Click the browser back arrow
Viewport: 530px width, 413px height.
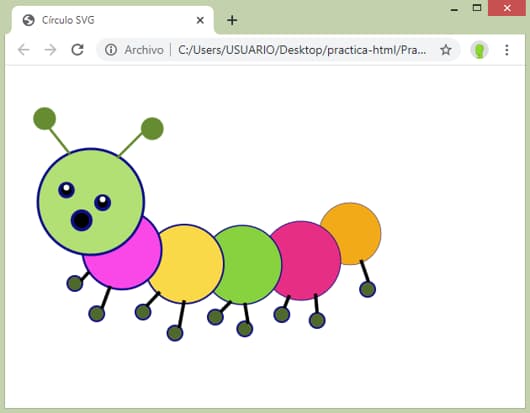pos(24,50)
